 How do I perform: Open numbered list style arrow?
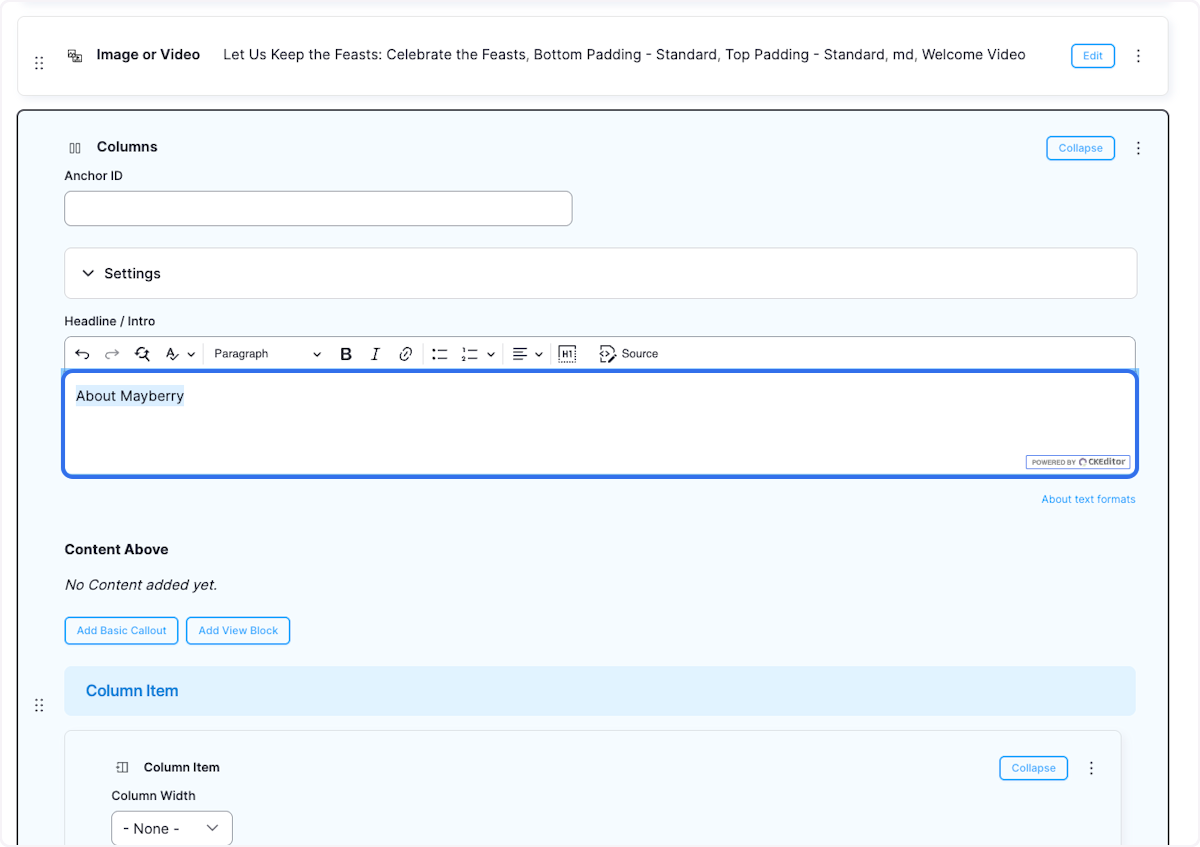[491, 354]
